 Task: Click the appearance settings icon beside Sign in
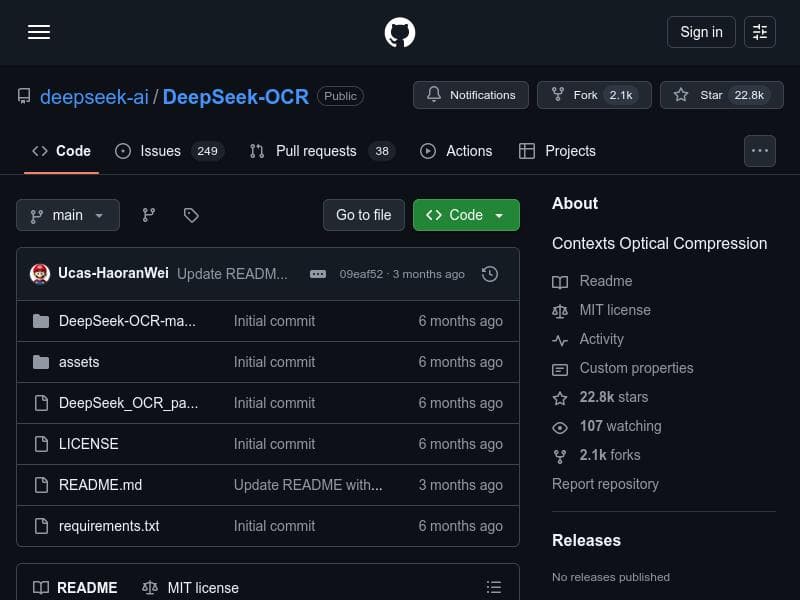click(x=760, y=32)
